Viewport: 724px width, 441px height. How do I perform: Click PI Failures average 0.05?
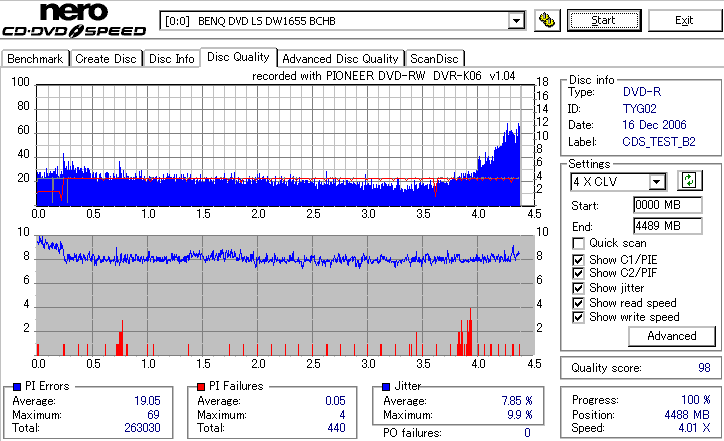335,401
